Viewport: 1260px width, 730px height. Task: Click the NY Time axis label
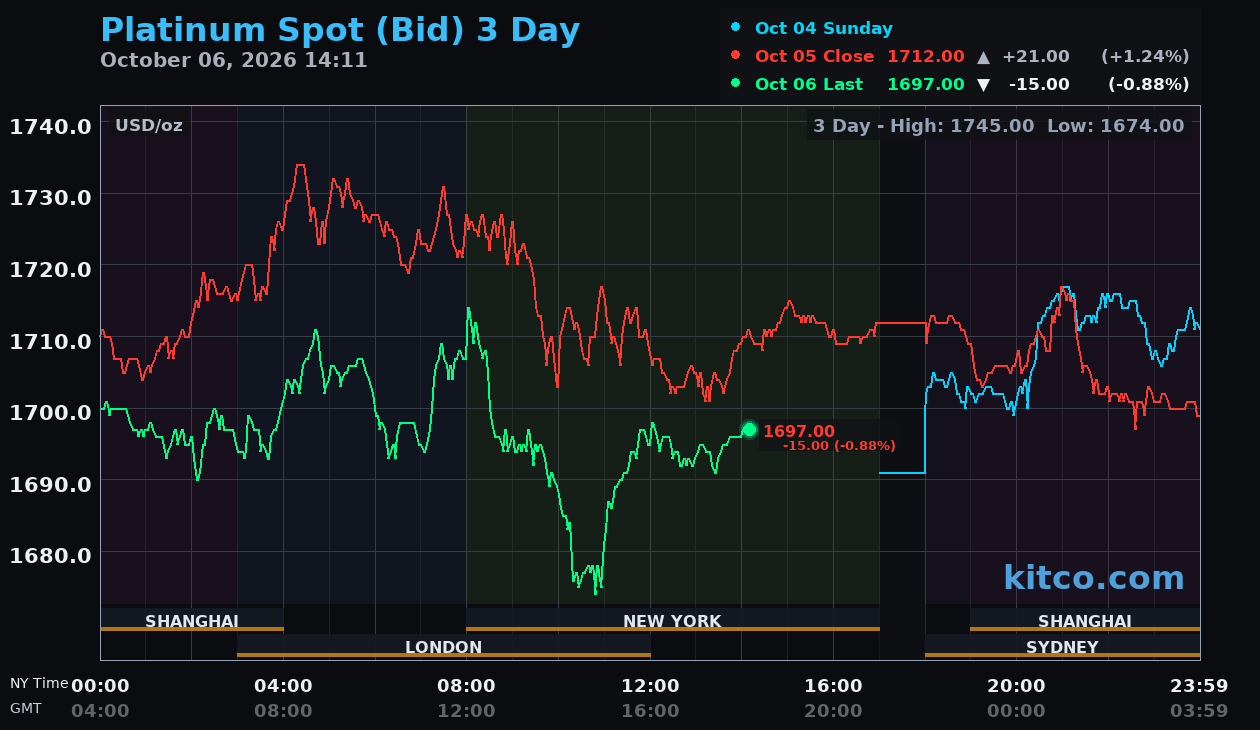tap(39, 683)
